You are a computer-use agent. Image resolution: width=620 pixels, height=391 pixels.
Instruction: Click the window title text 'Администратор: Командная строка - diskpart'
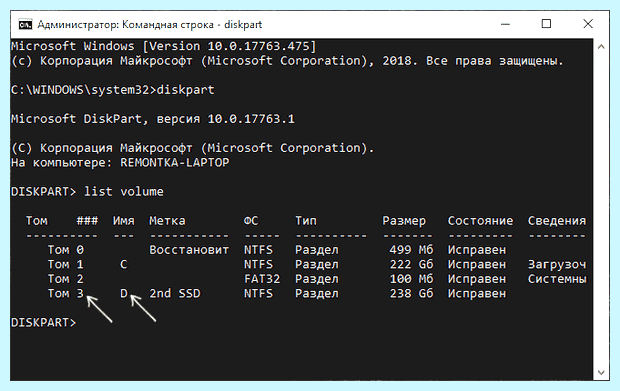tap(149, 25)
